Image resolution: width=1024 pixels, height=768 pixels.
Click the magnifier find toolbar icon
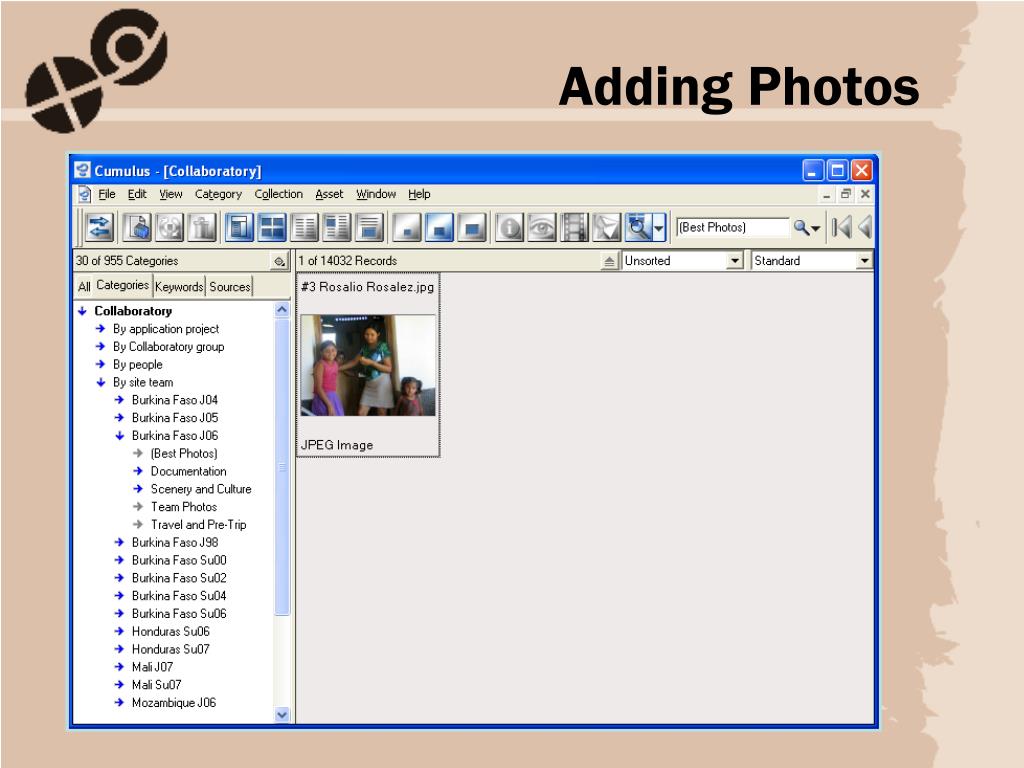[638, 227]
